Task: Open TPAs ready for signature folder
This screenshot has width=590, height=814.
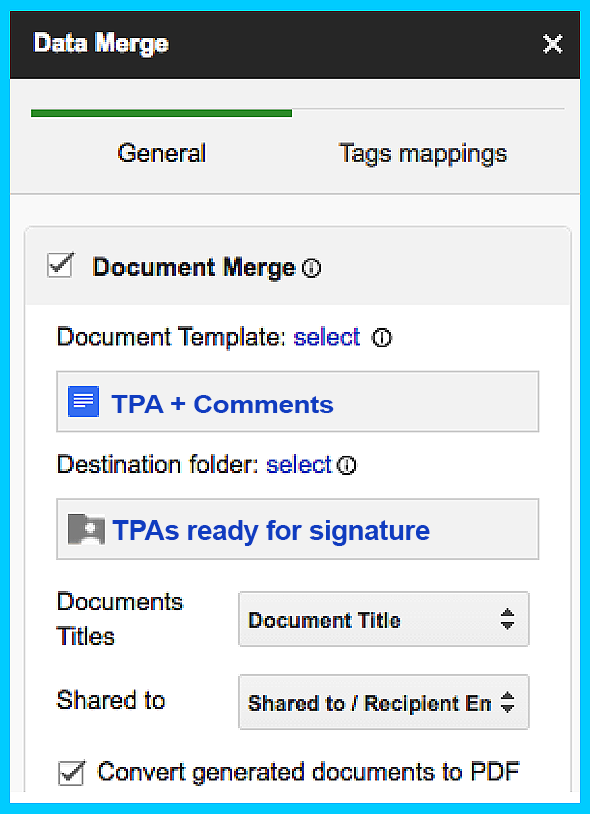Action: click(x=271, y=531)
